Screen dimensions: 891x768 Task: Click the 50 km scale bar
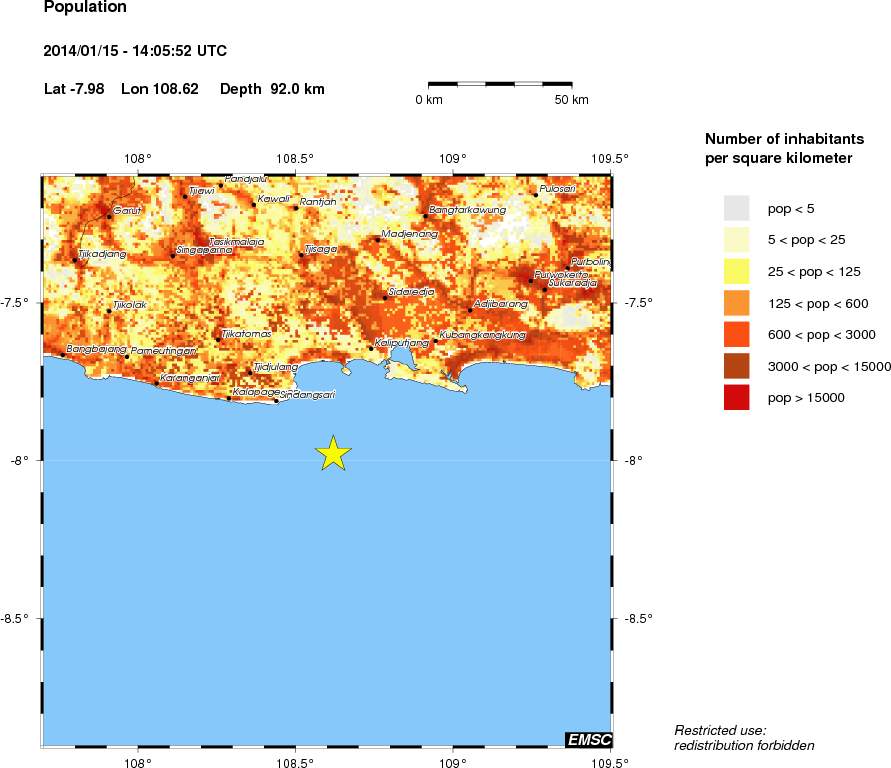[x=500, y=85]
